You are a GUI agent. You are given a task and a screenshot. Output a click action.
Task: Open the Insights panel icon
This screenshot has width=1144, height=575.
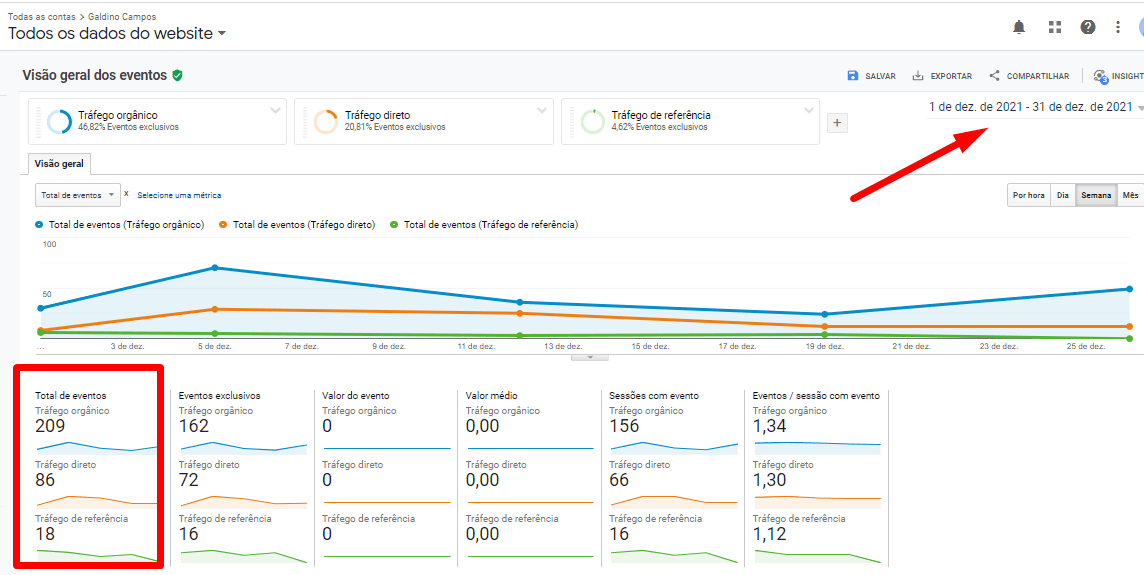click(x=1101, y=76)
